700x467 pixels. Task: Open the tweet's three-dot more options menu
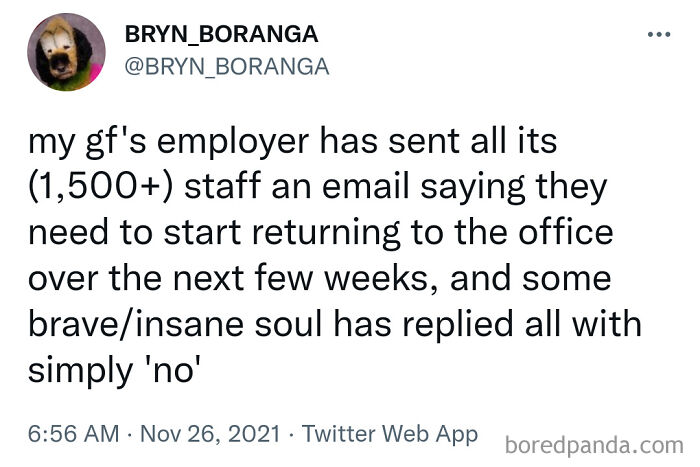tap(657, 37)
